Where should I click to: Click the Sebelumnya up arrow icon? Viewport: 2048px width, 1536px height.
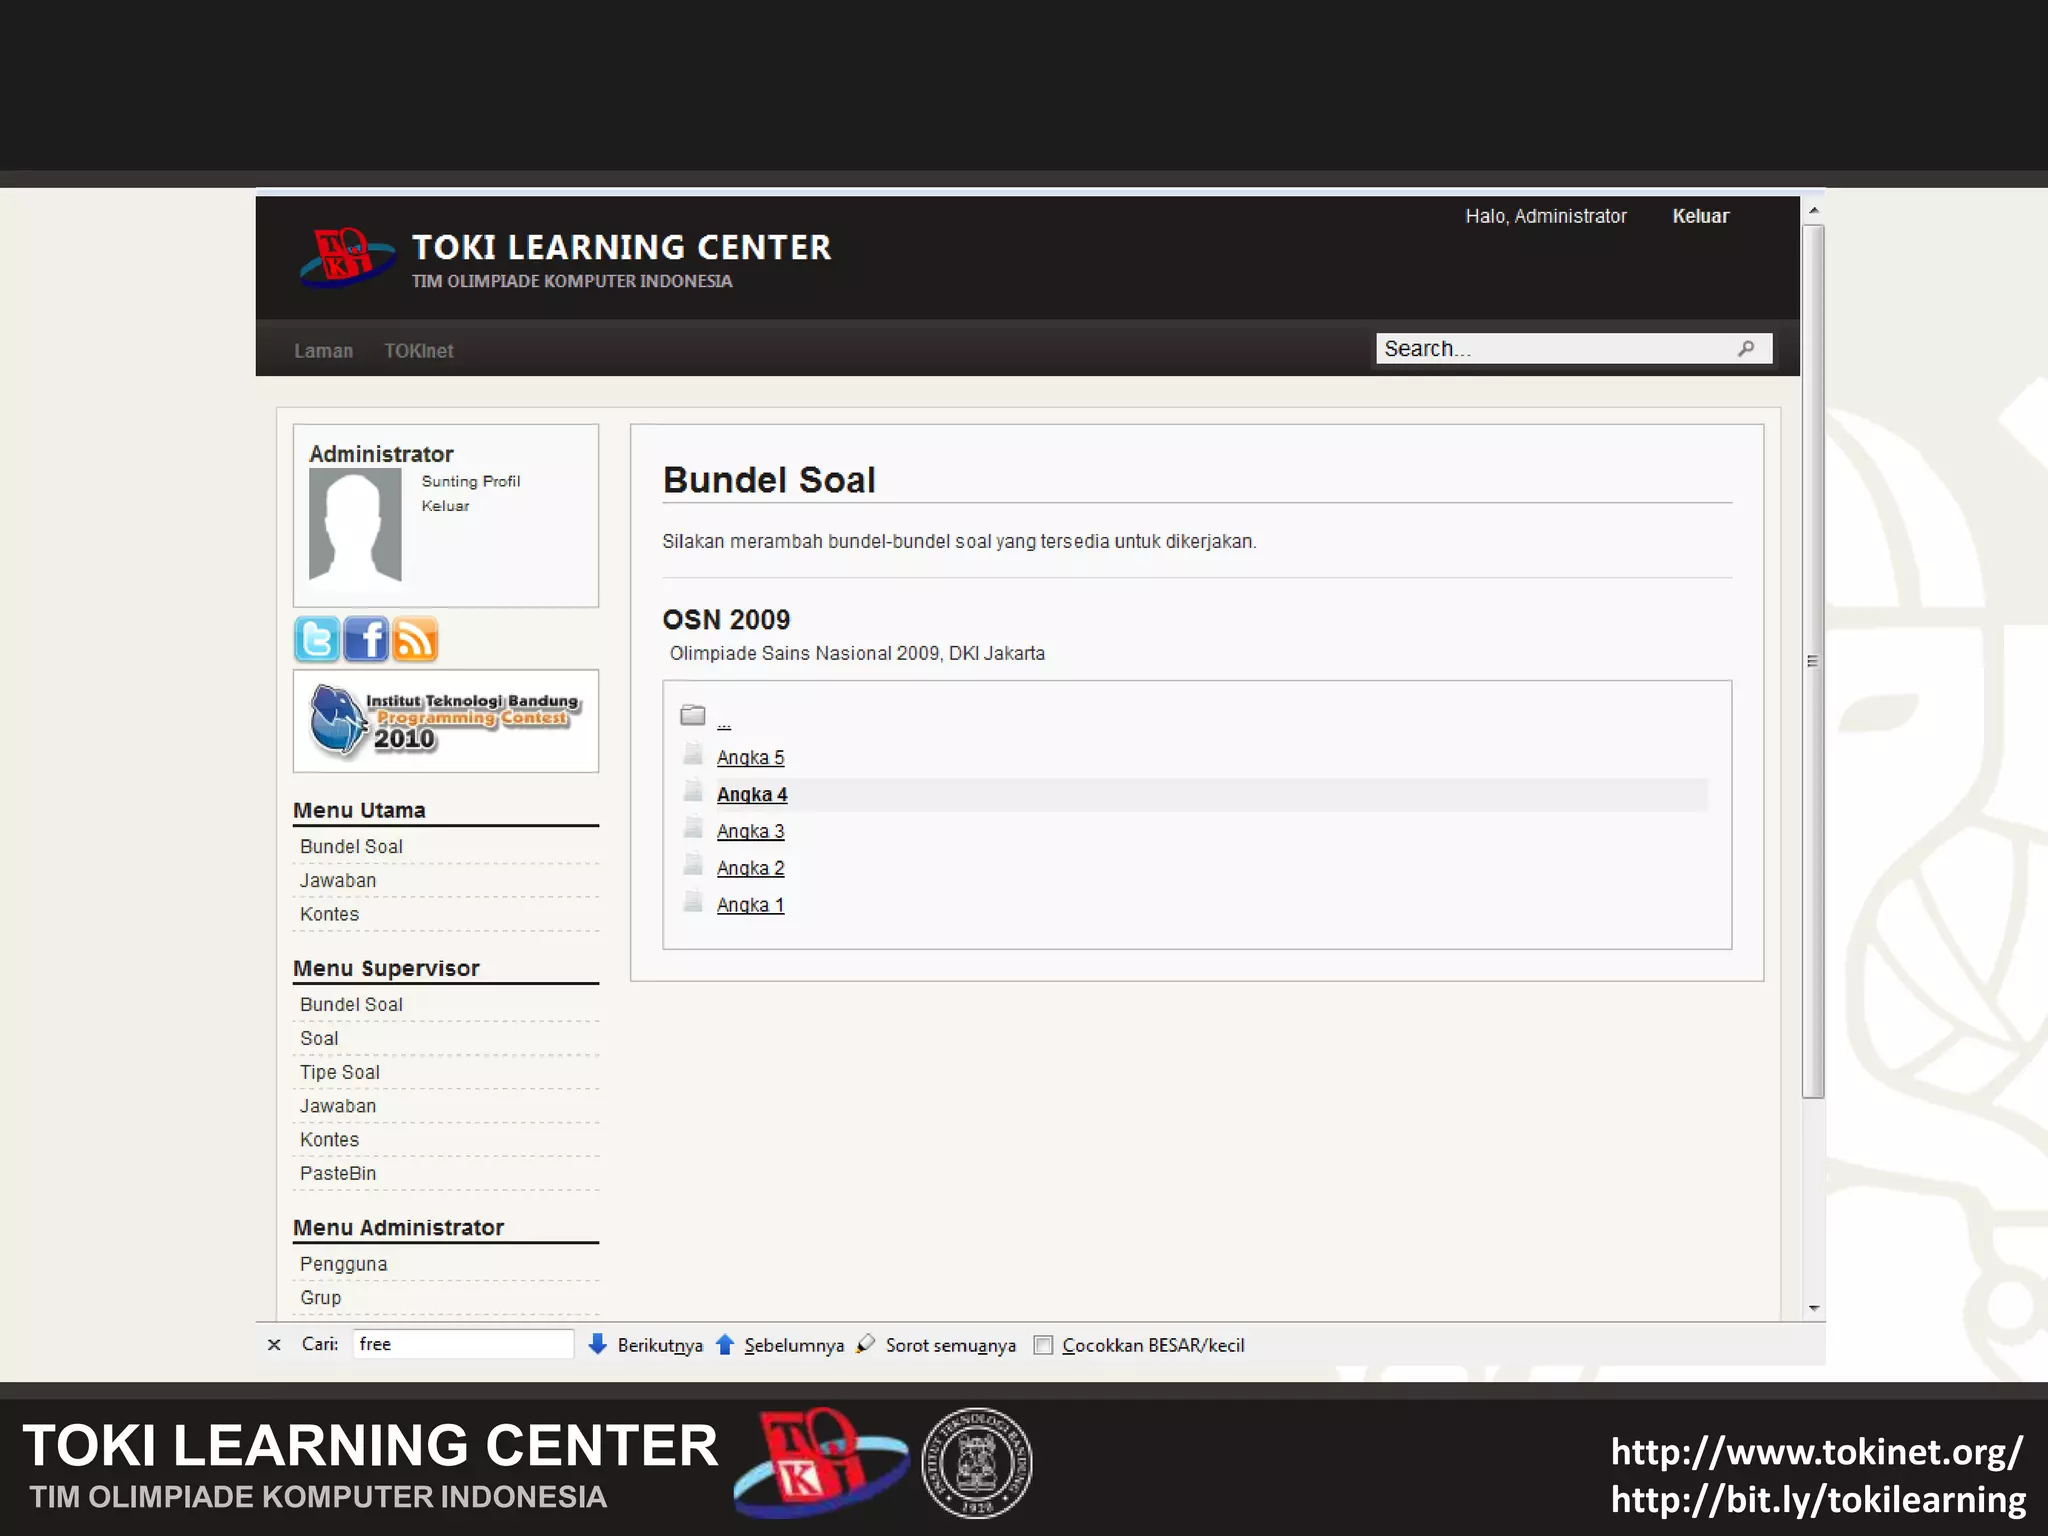(x=725, y=1344)
